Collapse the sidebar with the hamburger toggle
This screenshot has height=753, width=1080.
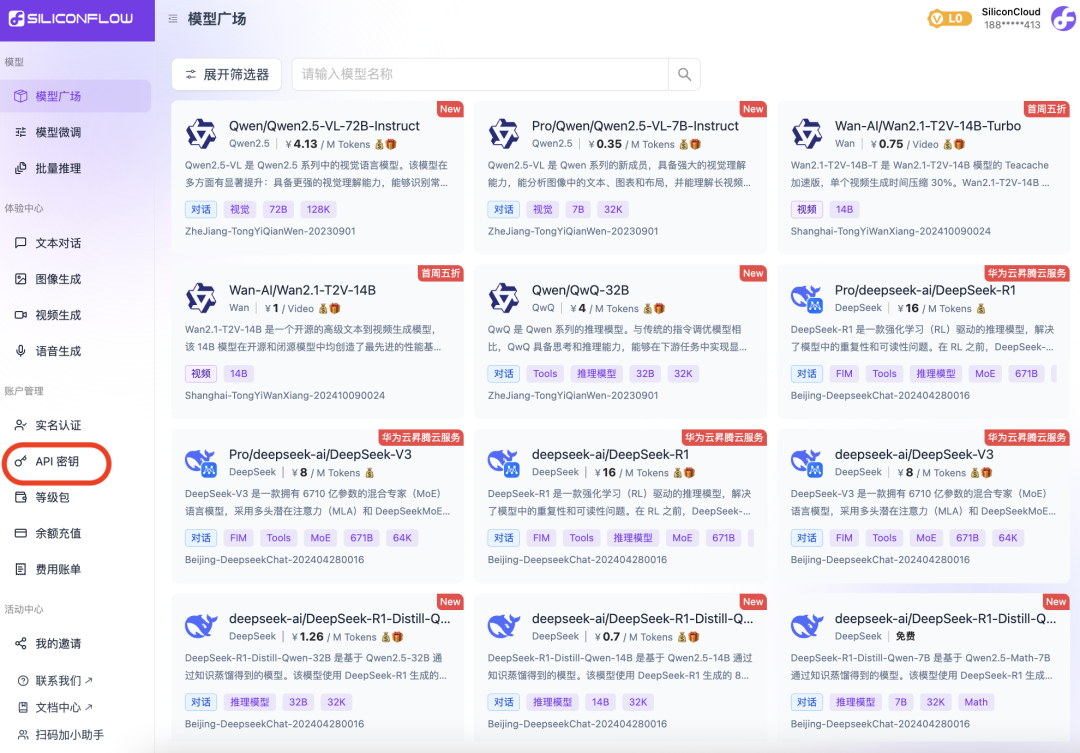(x=173, y=18)
